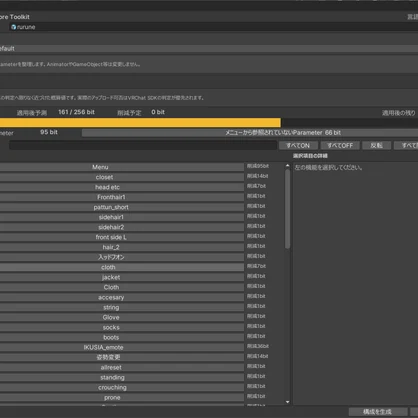Select the highlighted lowercase cloth row
This screenshot has width=418, height=418.
click(122, 267)
